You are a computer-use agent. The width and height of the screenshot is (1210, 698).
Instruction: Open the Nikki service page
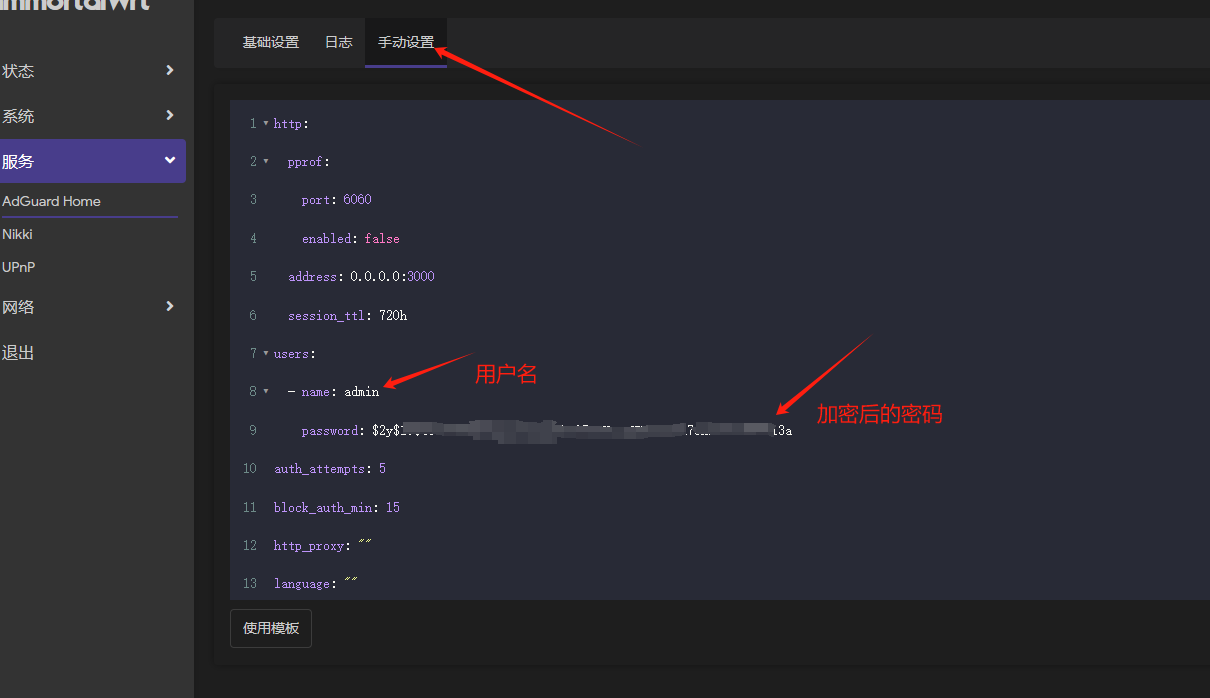pyautogui.click(x=17, y=233)
